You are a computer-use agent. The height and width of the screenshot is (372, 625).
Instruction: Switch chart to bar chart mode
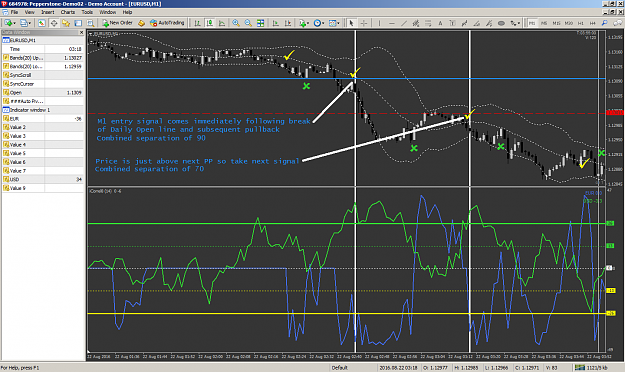point(197,23)
